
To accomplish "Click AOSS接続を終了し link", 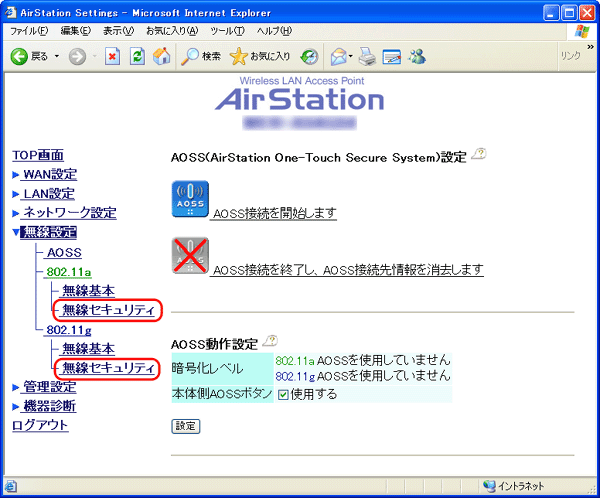I will (x=348, y=270).
